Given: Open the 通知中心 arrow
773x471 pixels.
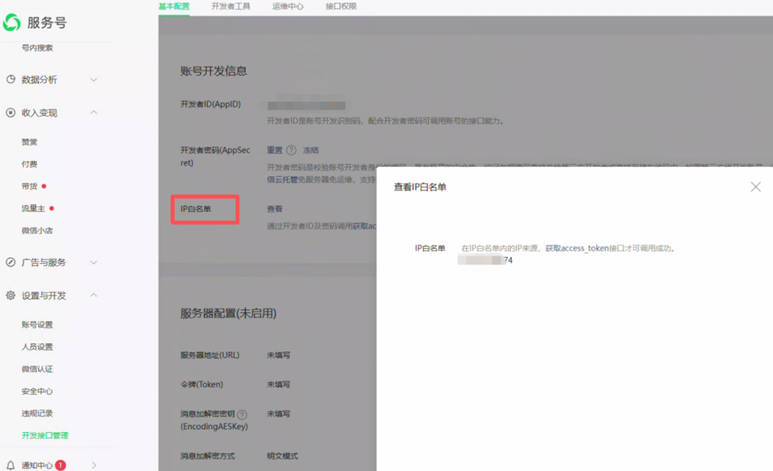Looking at the screenshot, I should click(x=94, y=465).
